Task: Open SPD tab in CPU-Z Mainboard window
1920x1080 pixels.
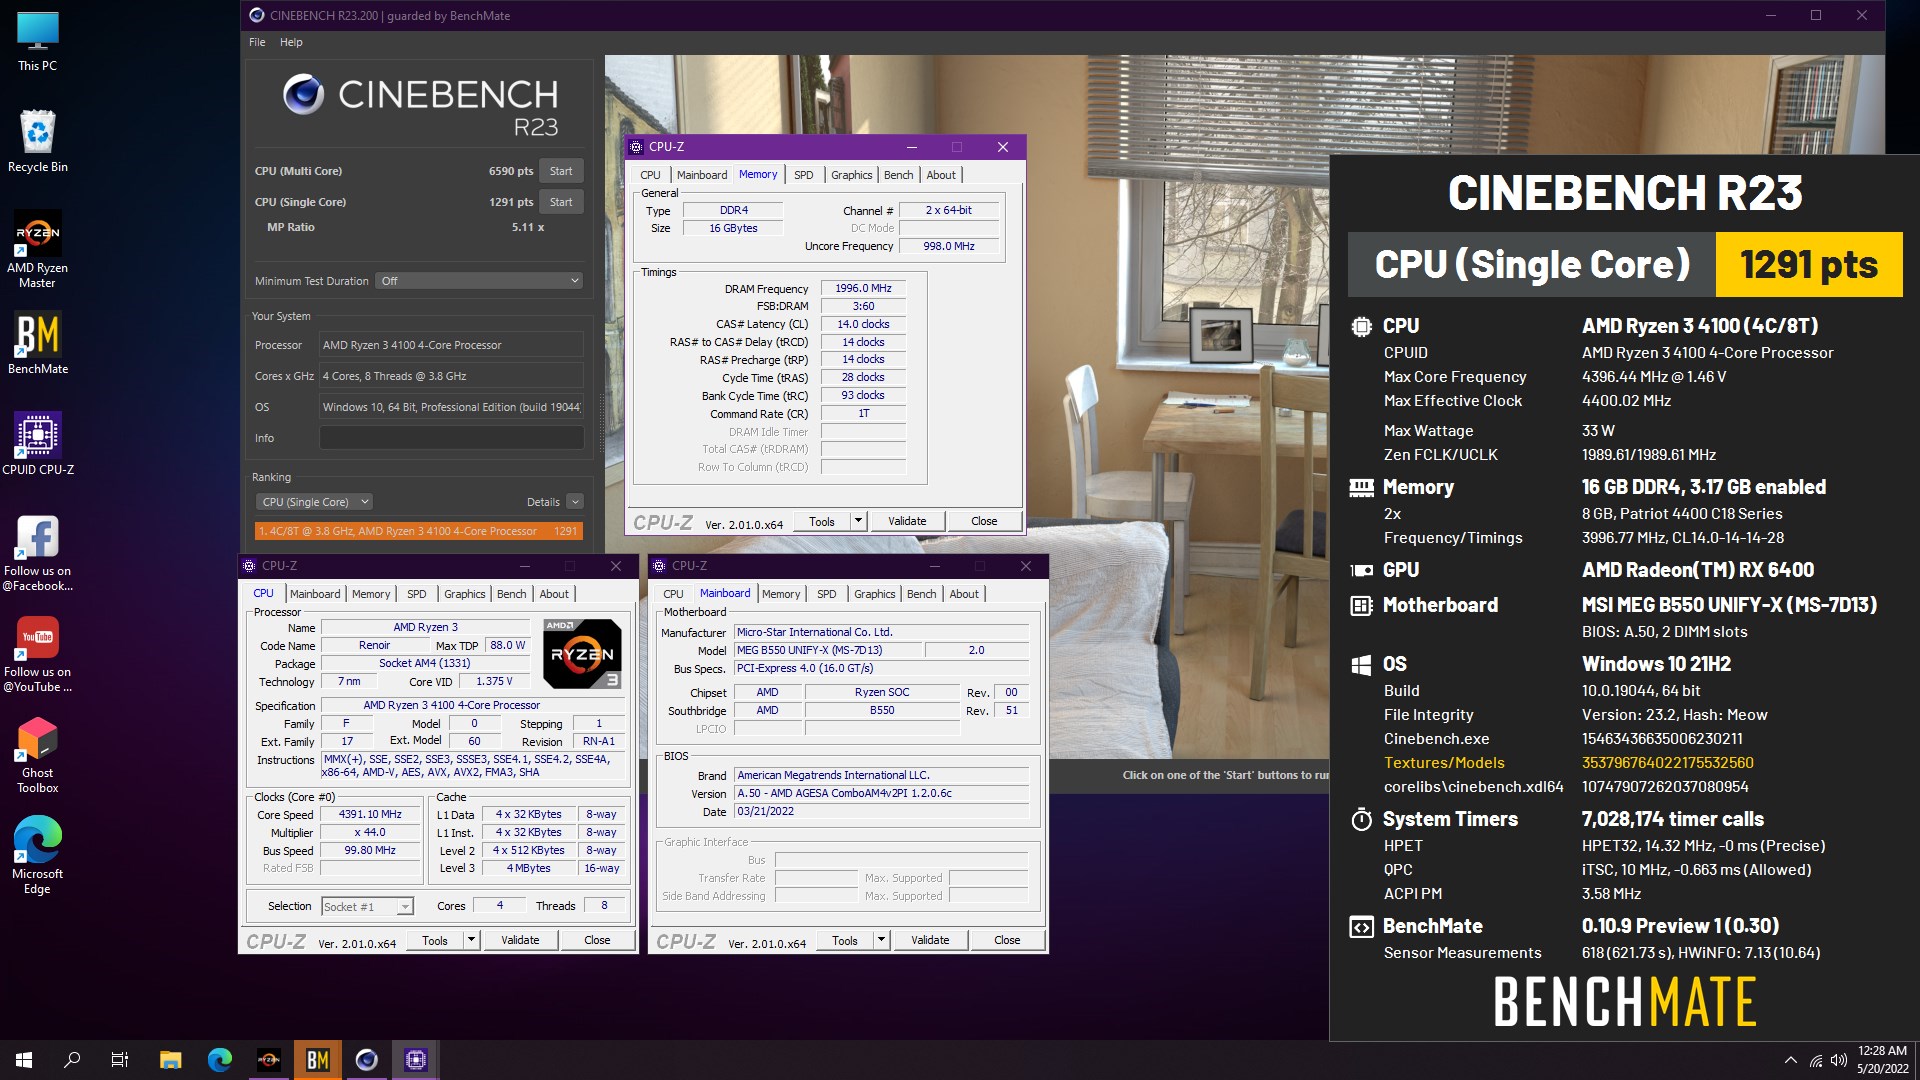Action: 827,594
